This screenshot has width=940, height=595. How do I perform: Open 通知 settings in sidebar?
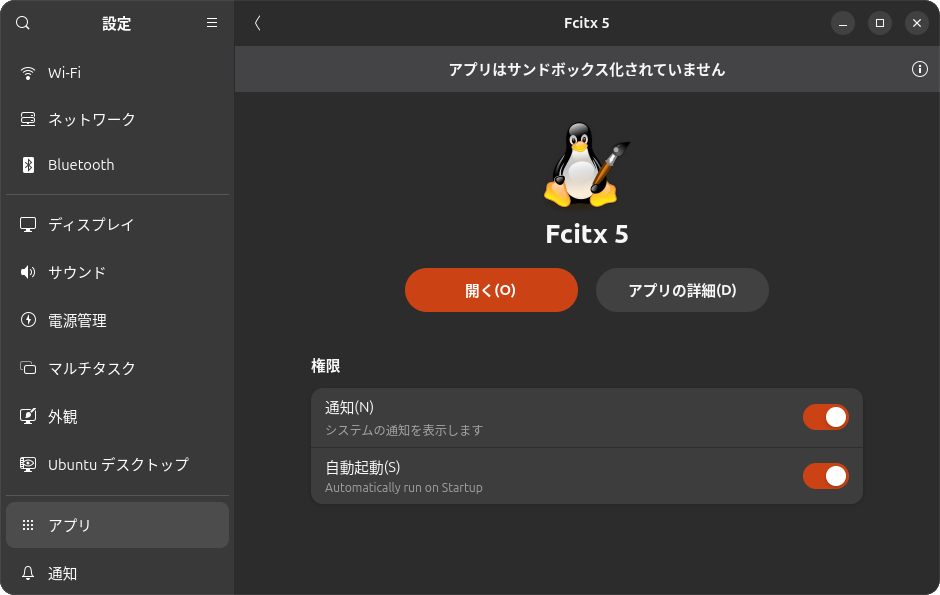point(118,573)
